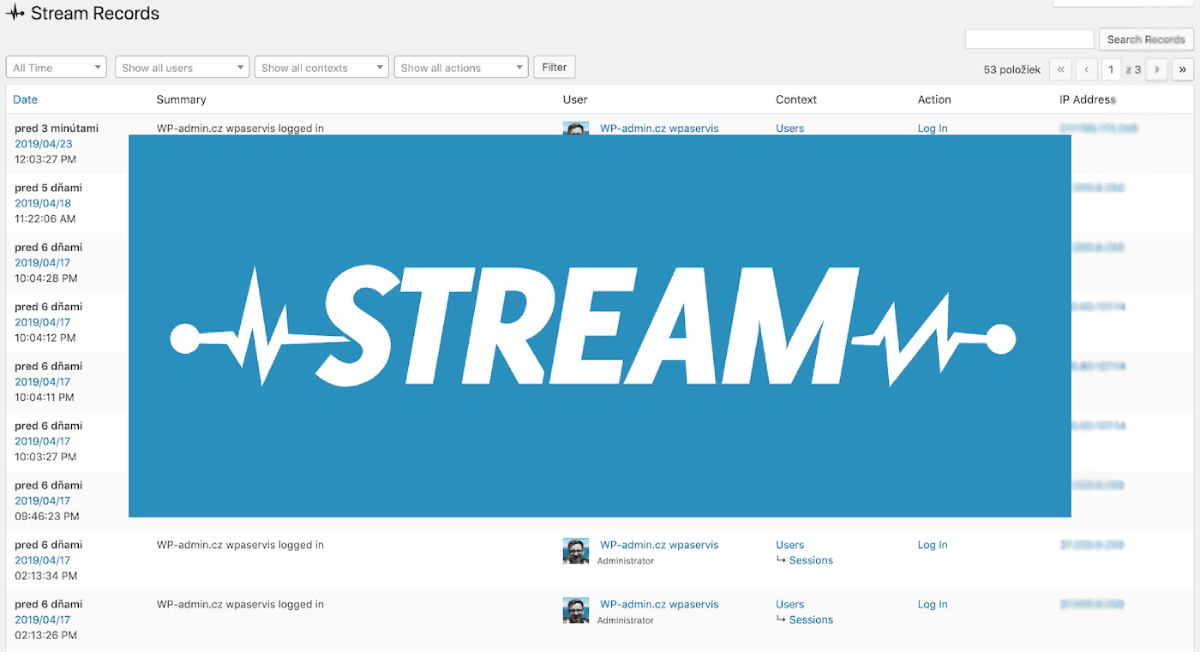Expand the Show all users dropdown

(182, 68)
